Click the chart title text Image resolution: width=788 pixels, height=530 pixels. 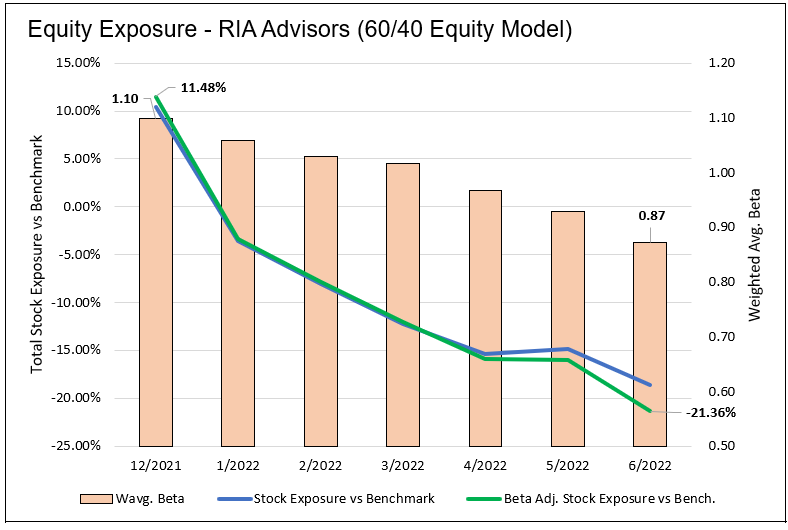point(300,30)
